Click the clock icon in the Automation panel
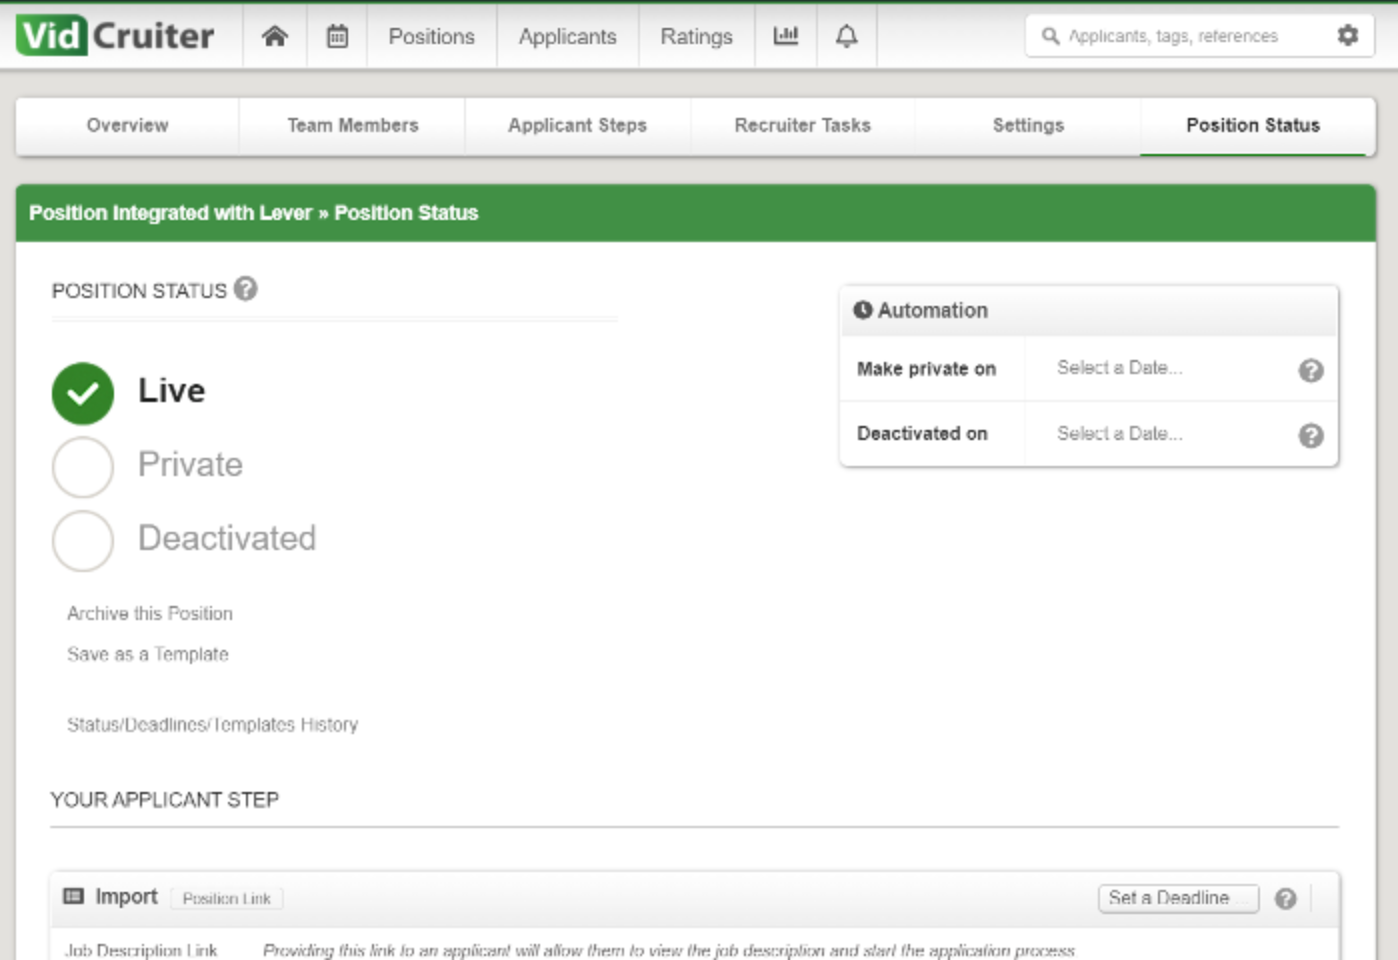This screenshot has width=1398, height=960. tap(864, 311)
